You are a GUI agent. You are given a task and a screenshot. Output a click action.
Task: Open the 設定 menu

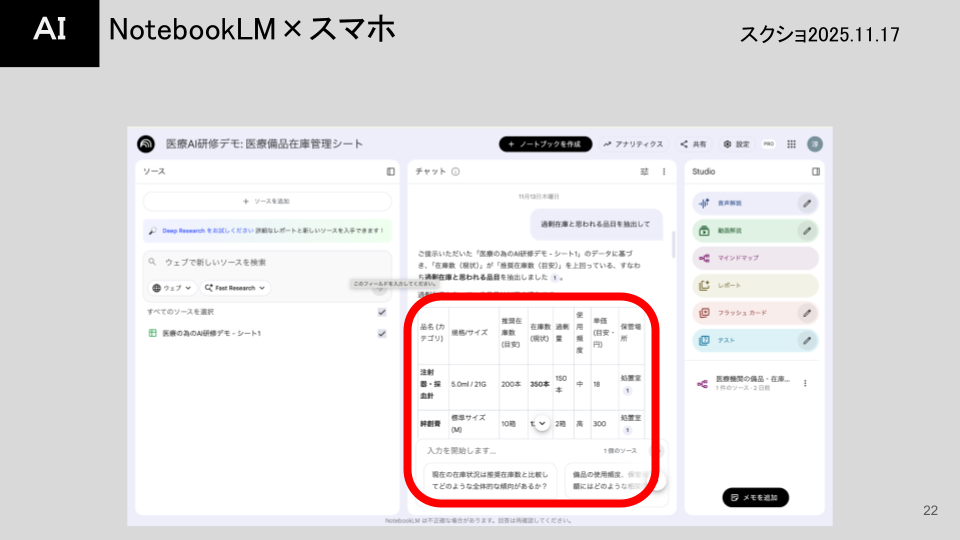pos(736,144)
